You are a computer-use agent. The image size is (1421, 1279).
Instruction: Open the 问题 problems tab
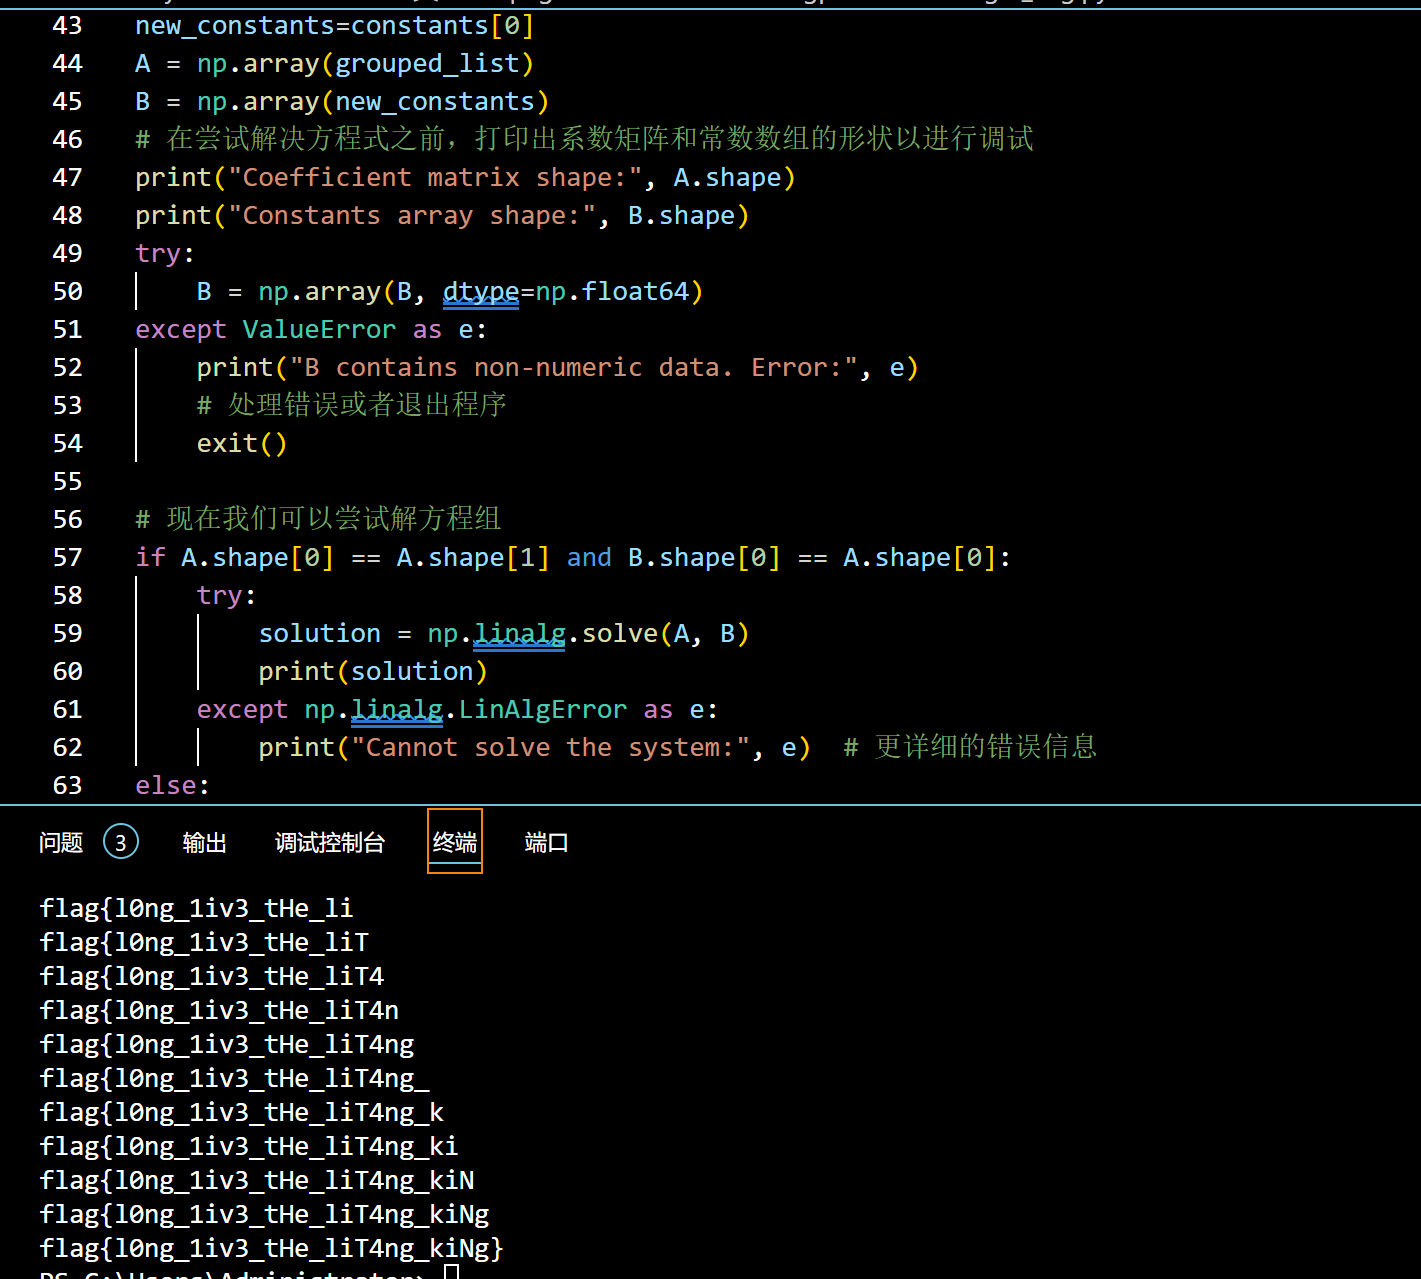point(61,842)
